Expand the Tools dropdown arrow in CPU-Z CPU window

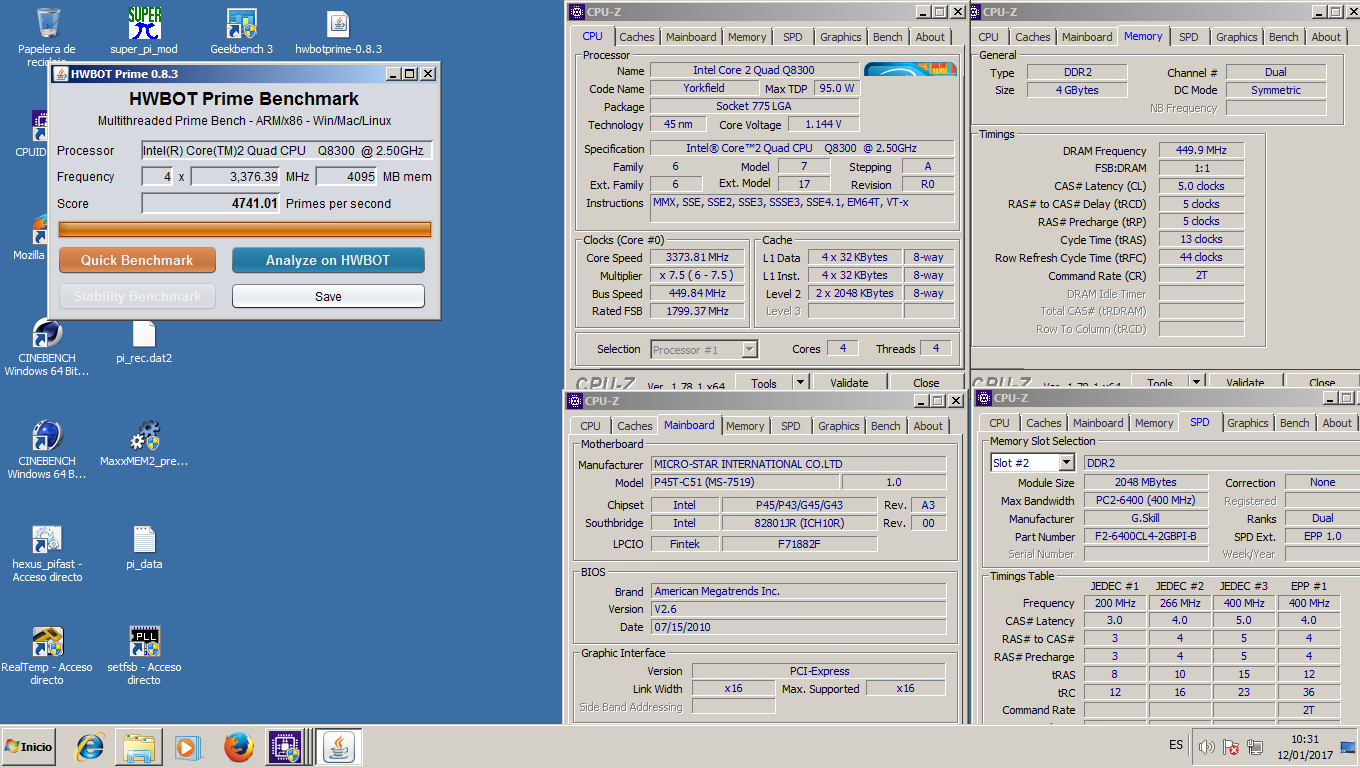pyautogui.click(x=800, y=382)
